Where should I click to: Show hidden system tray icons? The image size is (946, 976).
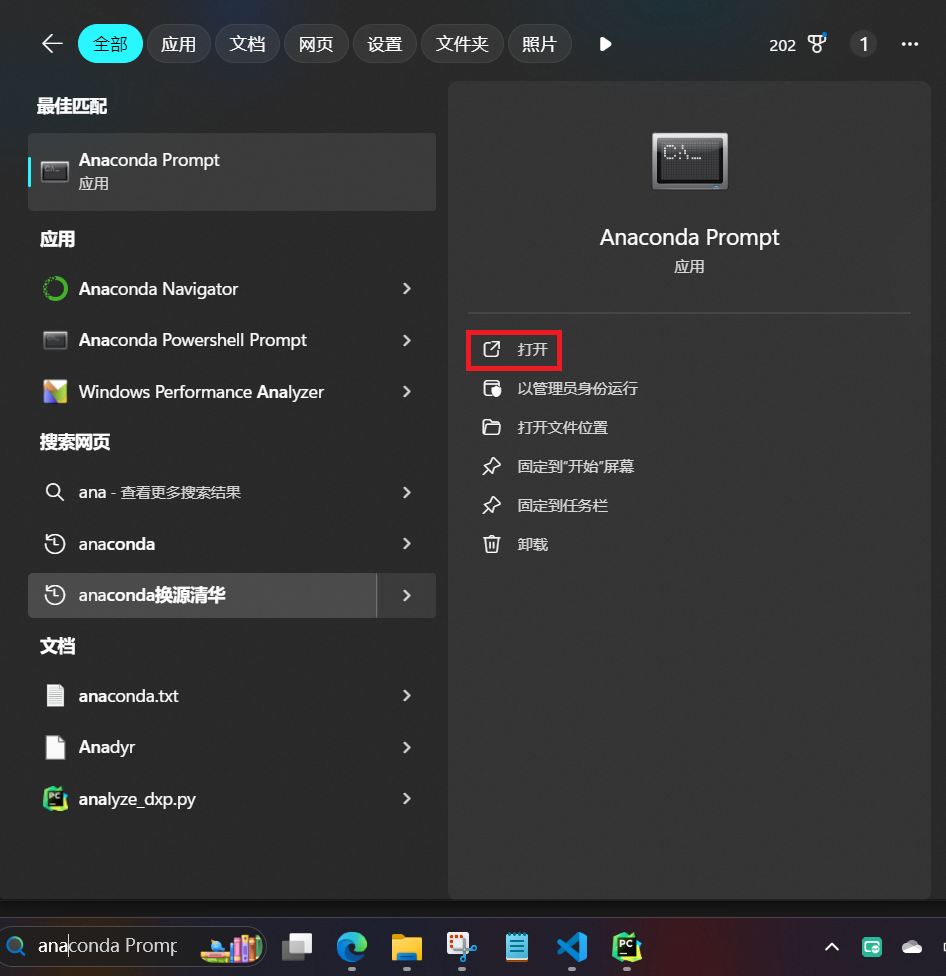pyautogui.click(x=831, y=947)
